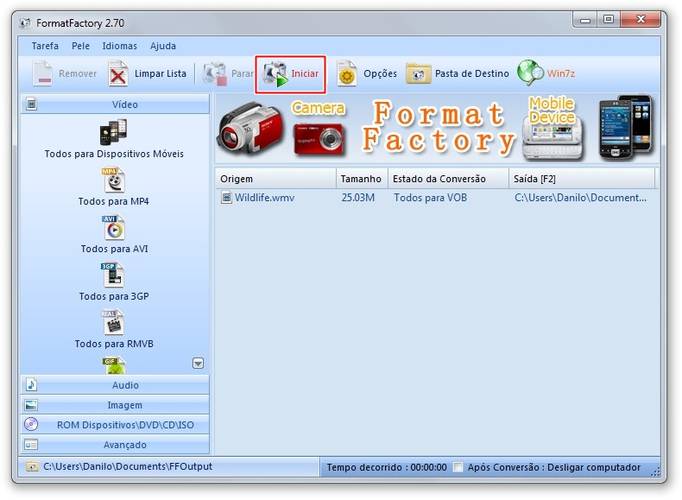Screen dimensions: 682x500
Task: Click the mobile phones banner image
Action: 625,127
